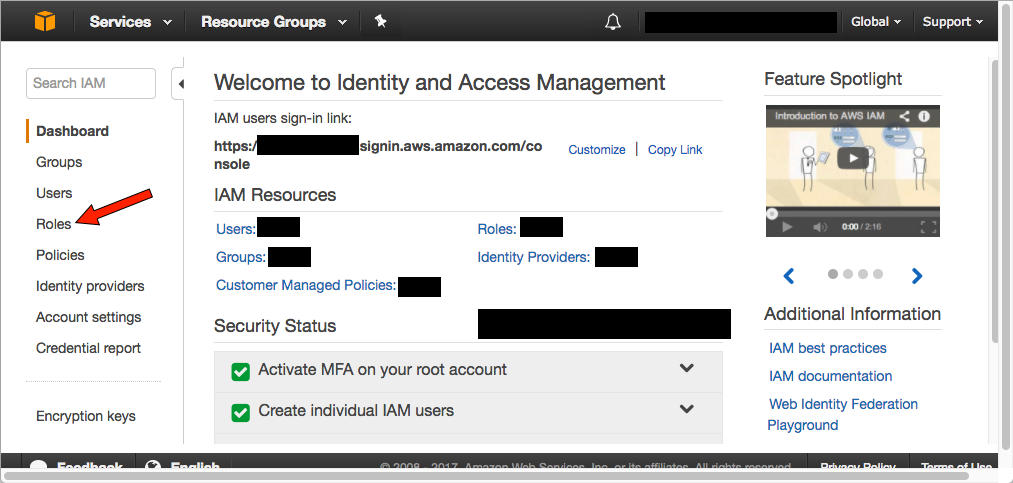1013x483 pixels.
Task: Open Groups in the IAM sidebar
Action: coord(59,162)
